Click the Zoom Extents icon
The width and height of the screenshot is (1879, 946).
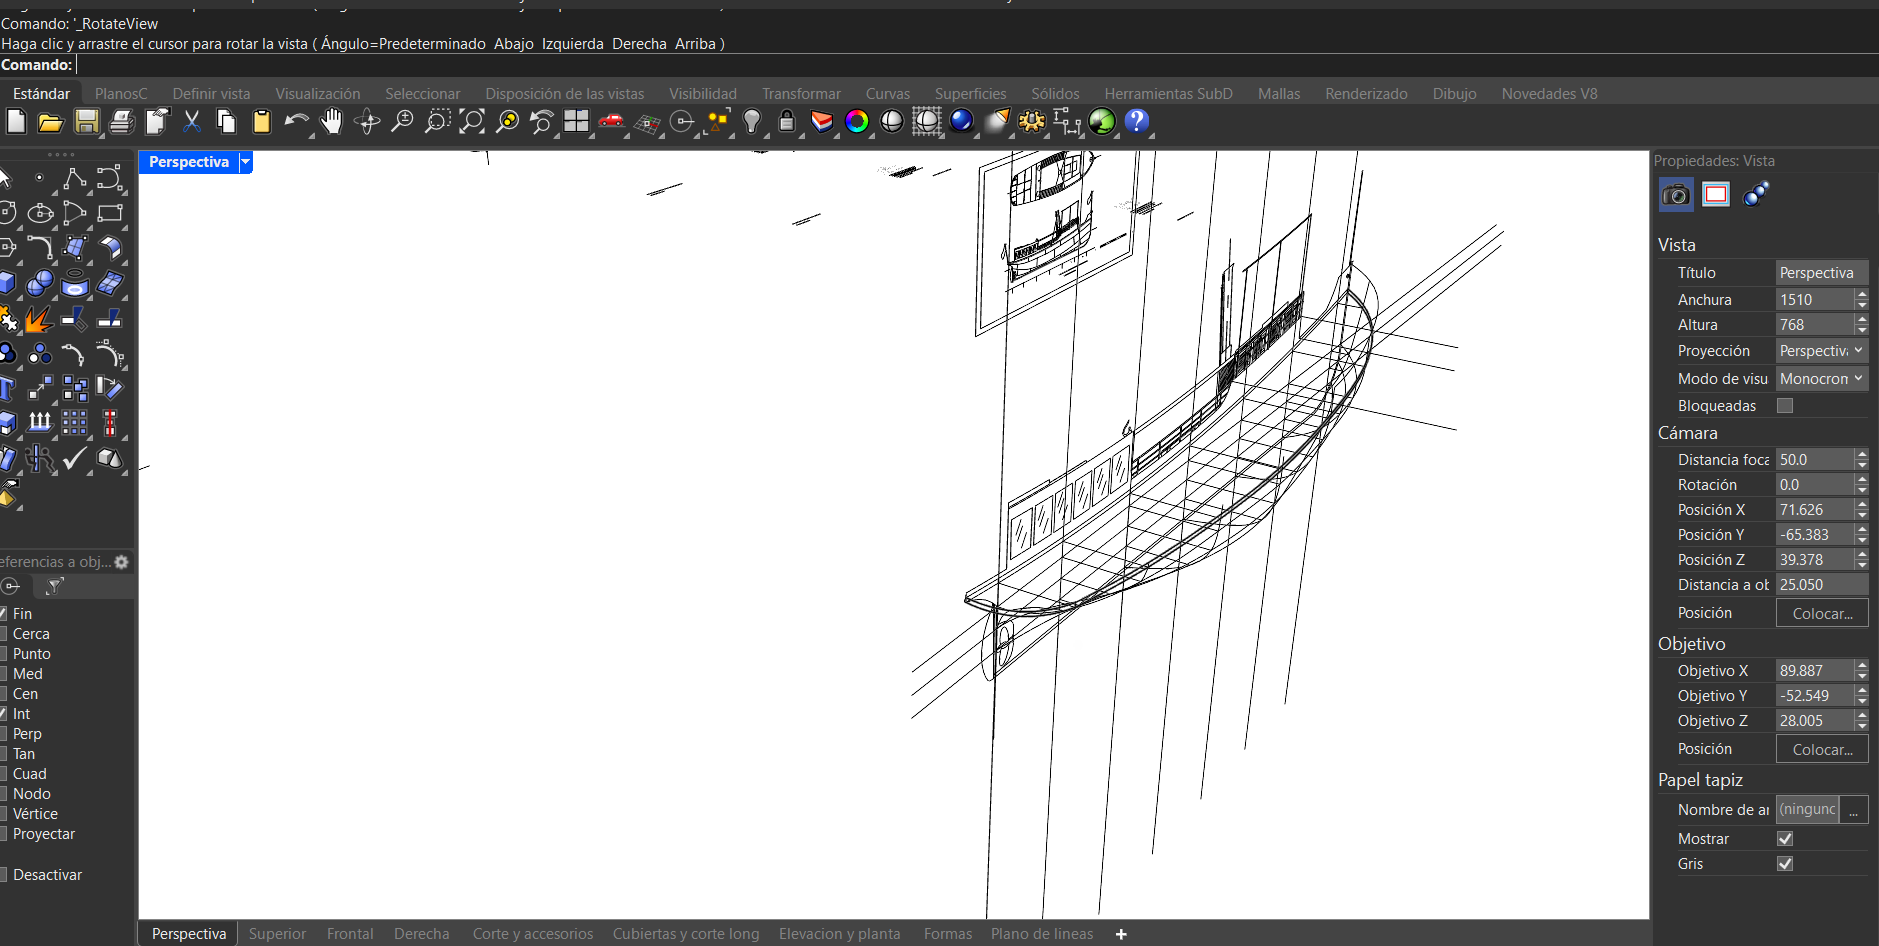point(472,122)
